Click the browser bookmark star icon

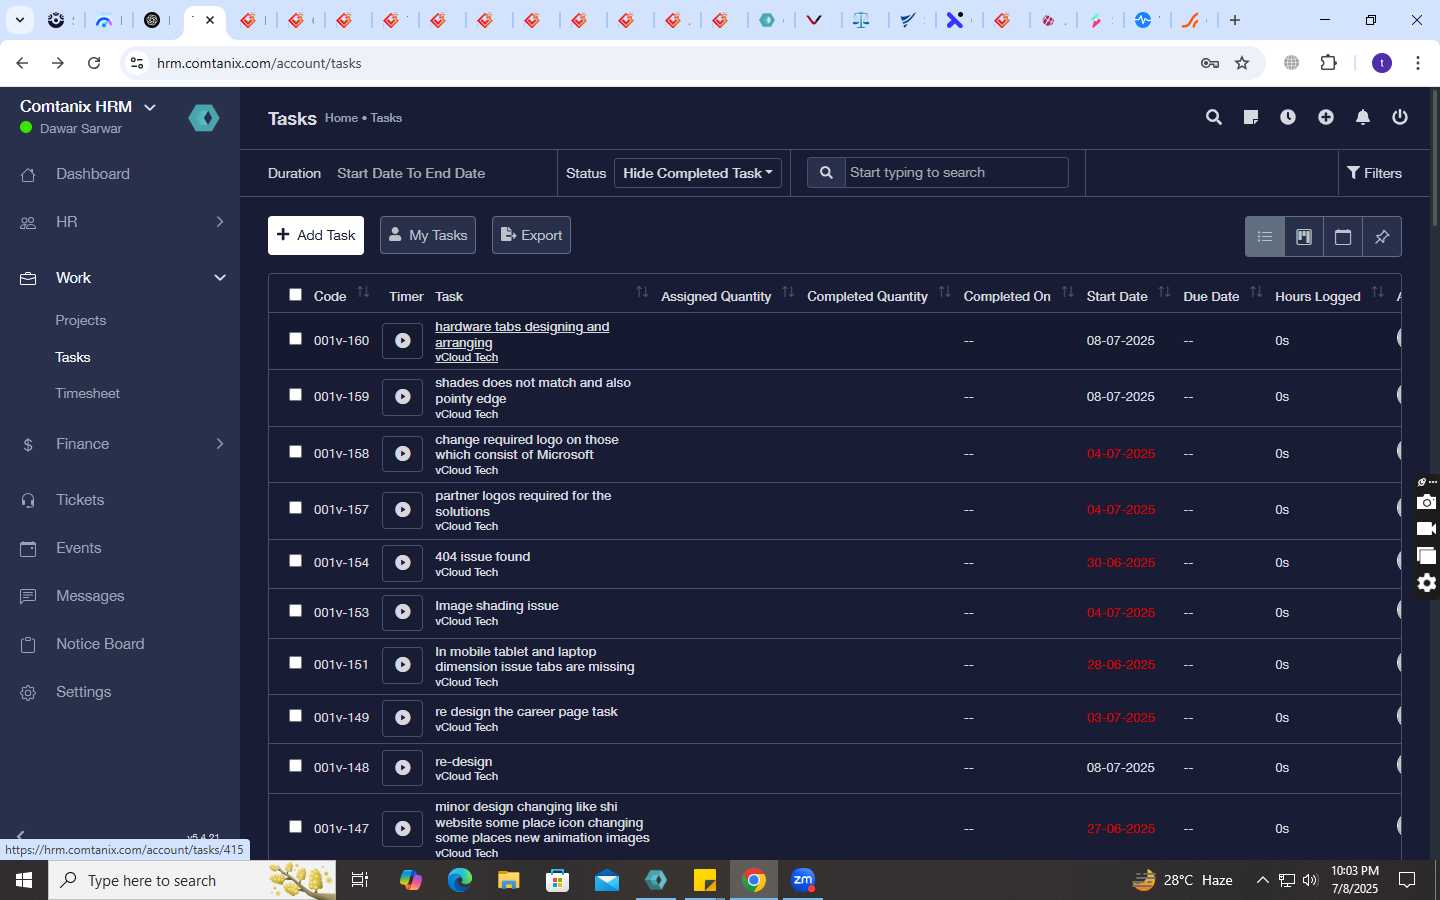(x=1242, y=63)
